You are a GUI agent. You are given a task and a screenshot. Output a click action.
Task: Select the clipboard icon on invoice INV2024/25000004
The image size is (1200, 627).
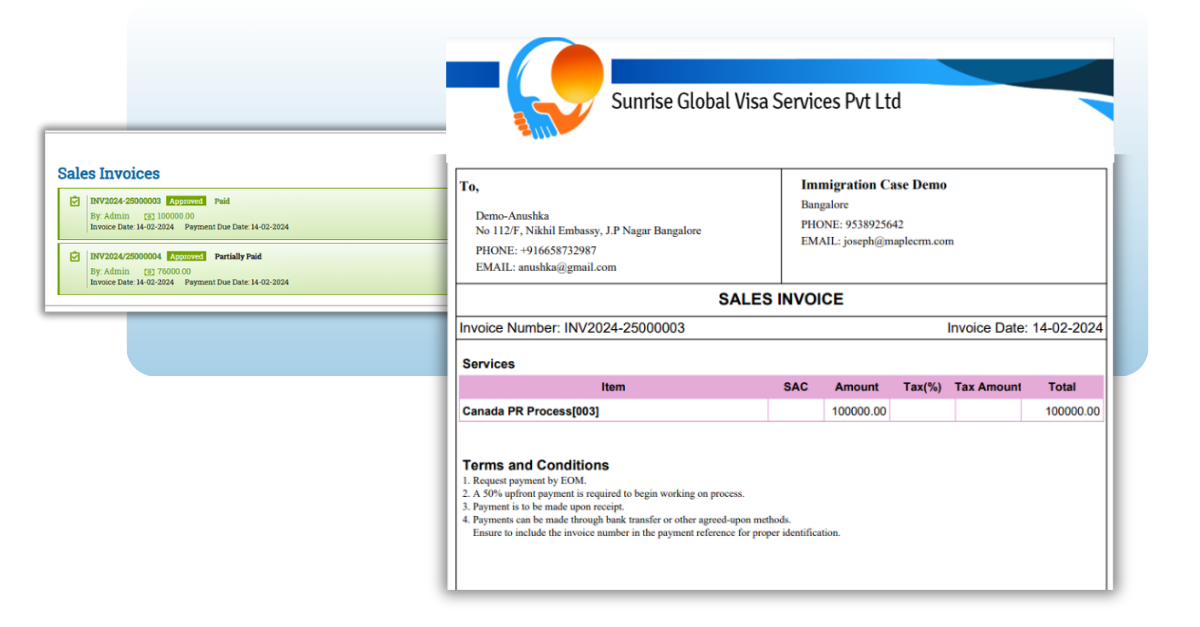point(75,256)
